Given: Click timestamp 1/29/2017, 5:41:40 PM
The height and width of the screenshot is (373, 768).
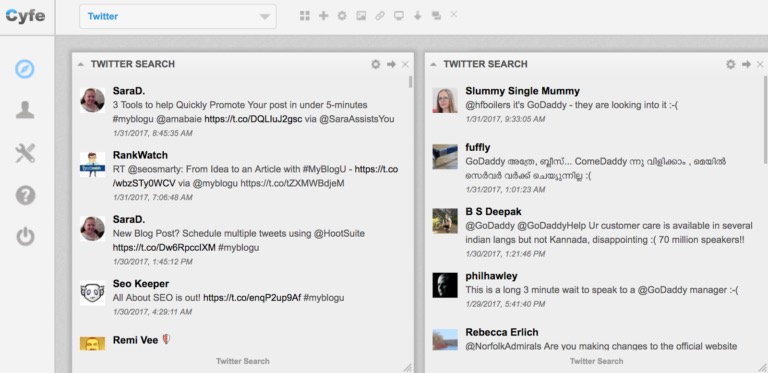Looking at the screenshot, I should pos(505,304).
